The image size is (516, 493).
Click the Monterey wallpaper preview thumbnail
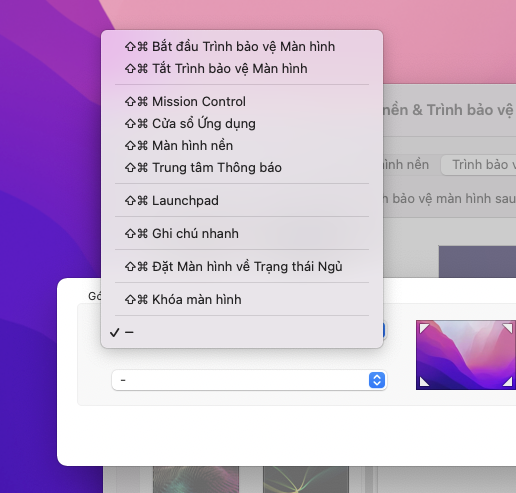pyautogui.click(x=466, y=355)
